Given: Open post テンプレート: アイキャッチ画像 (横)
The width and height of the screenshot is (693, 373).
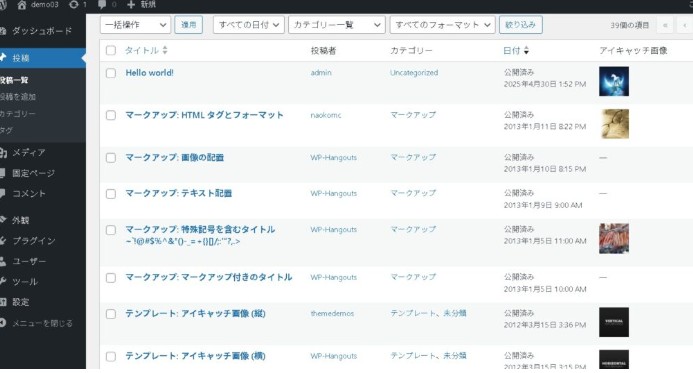Looking at the screenshot, I should (x=195, y=356).
